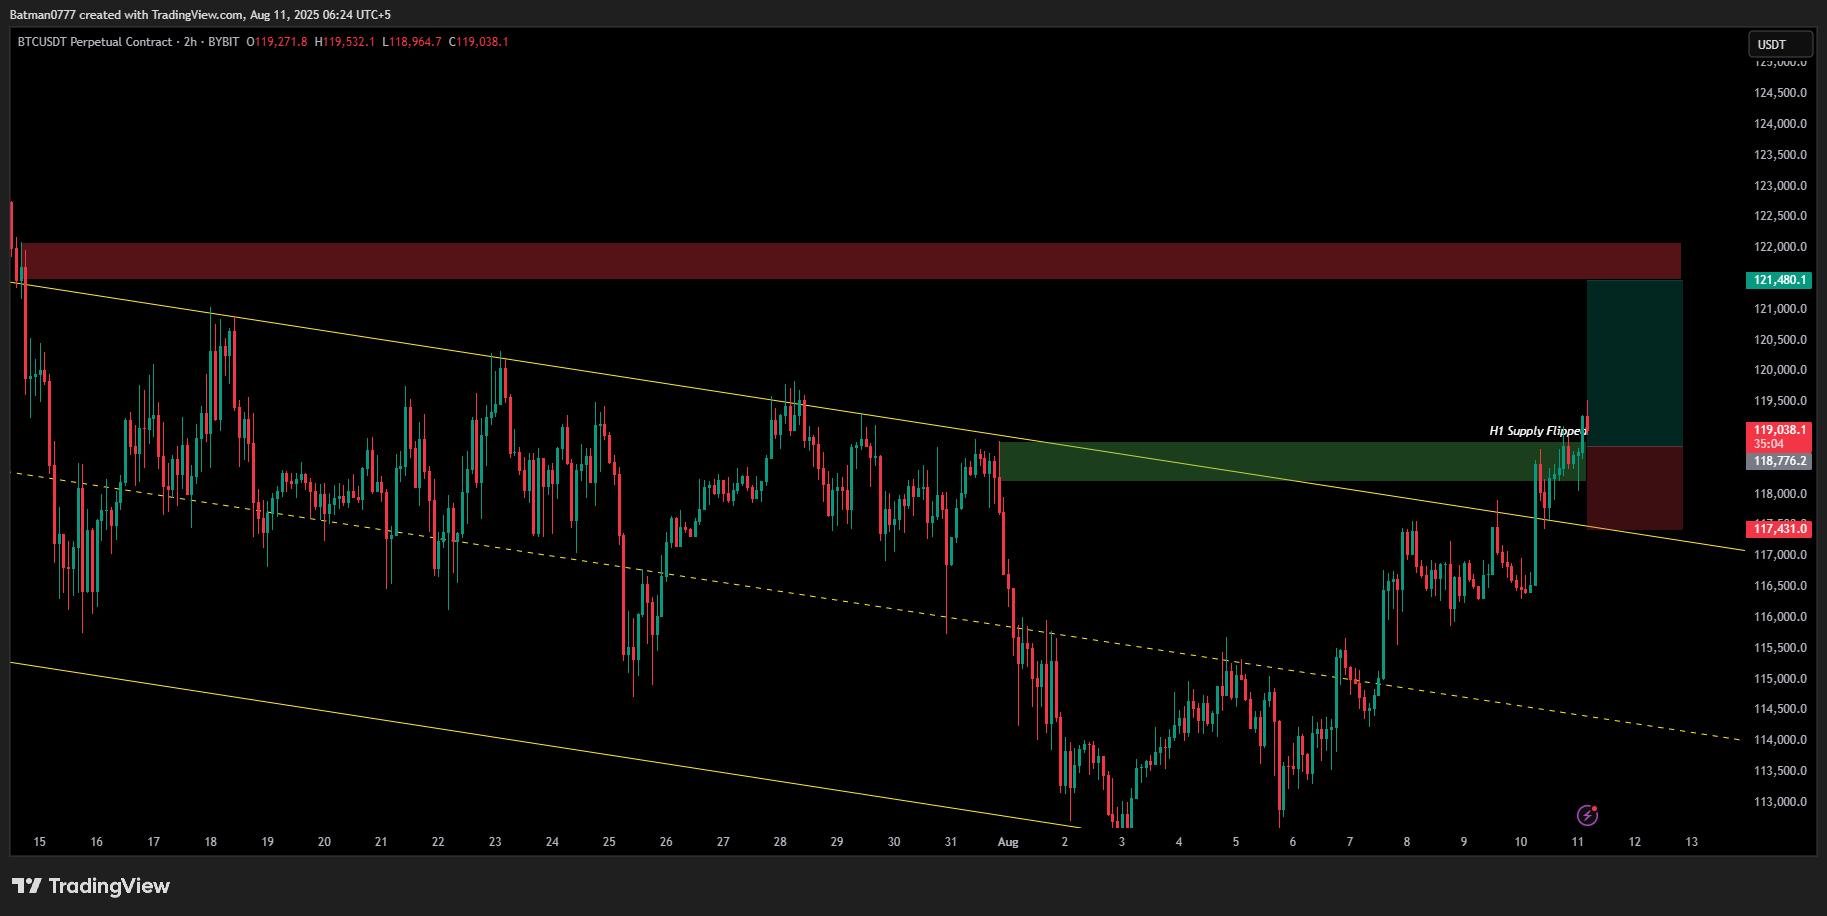Viewport: 1827px width, 916px height.
Task: Click the open value O119,271.8 in the legend
Action: [x=276, y=42]
